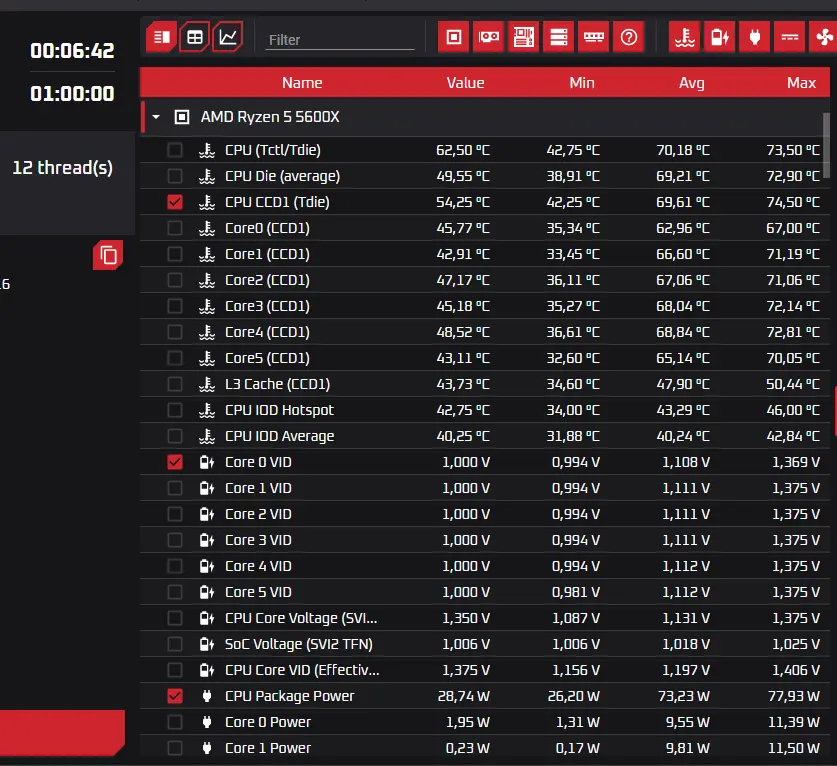Click the Filter text field

339,40
